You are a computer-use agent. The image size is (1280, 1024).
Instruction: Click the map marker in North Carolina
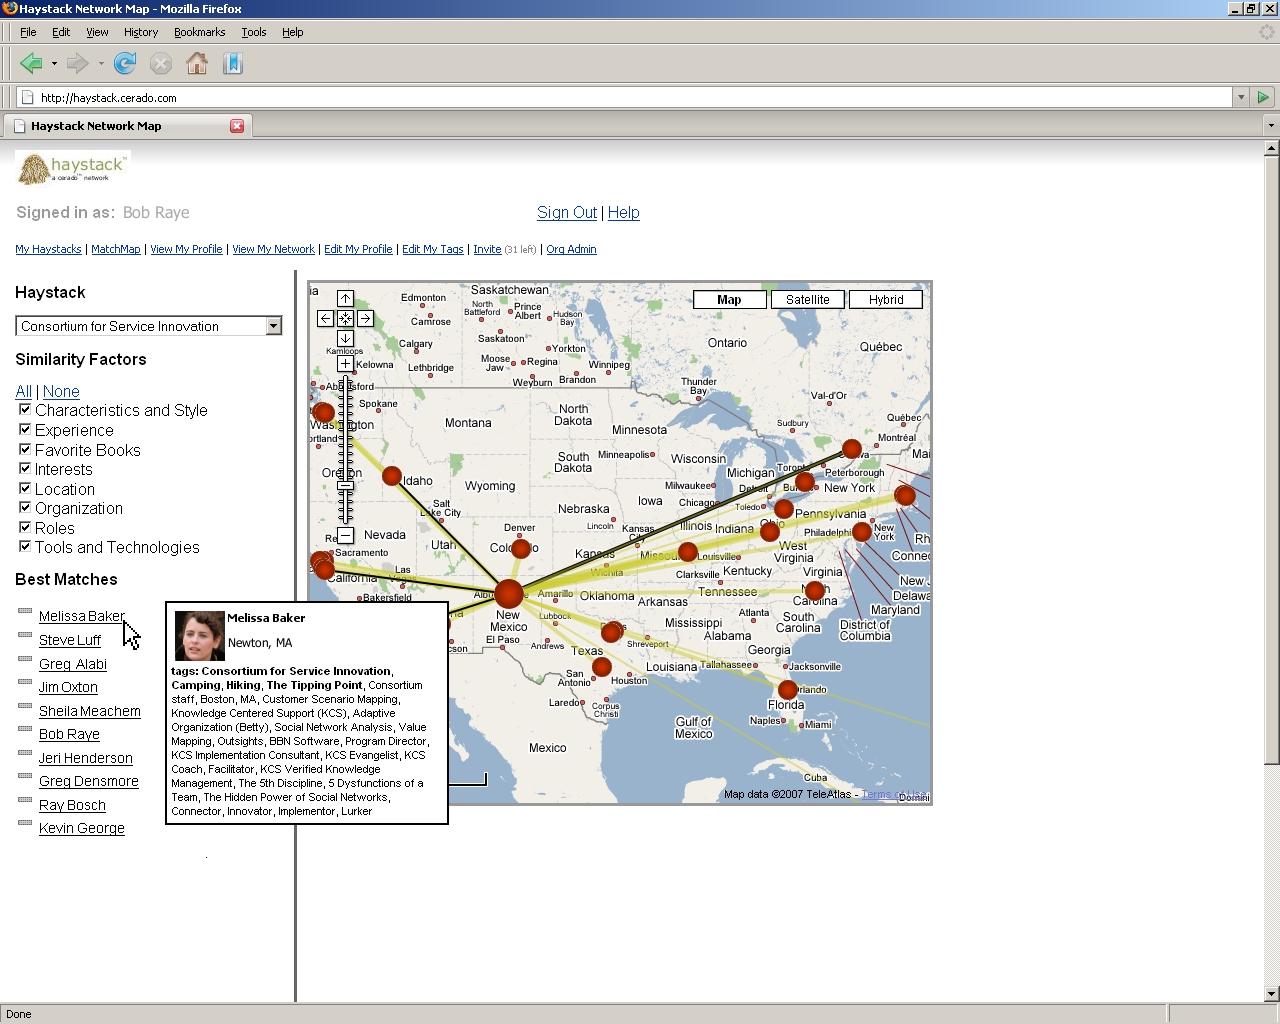click(x=815, y=591)
